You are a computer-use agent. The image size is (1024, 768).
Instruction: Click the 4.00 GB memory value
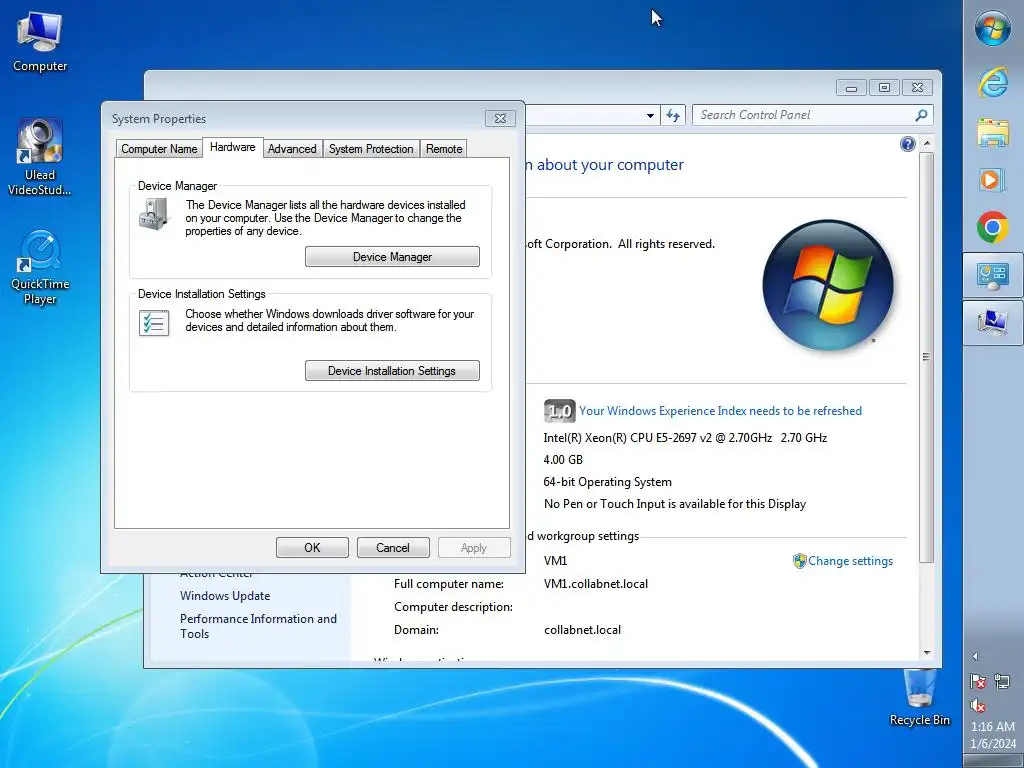[563, 460]
